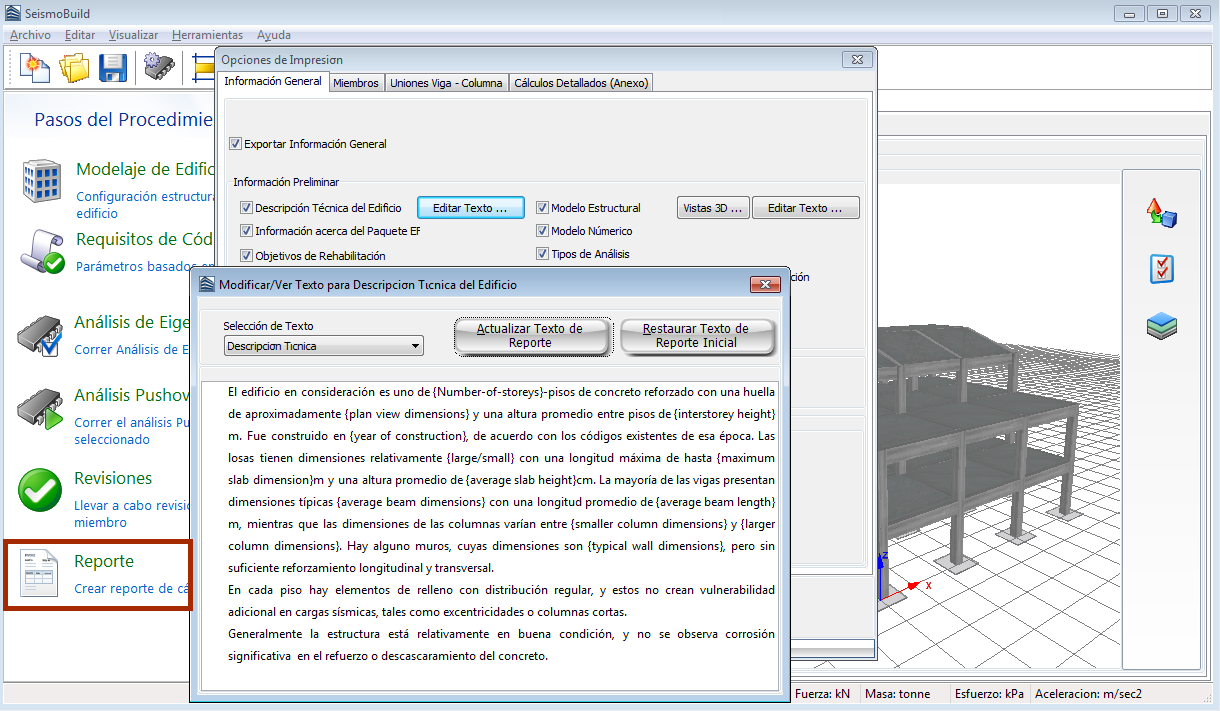Click the 3D shapes icon in right panel
1220x711 pixels.
pyautogui.click(x=1161, y=212)
